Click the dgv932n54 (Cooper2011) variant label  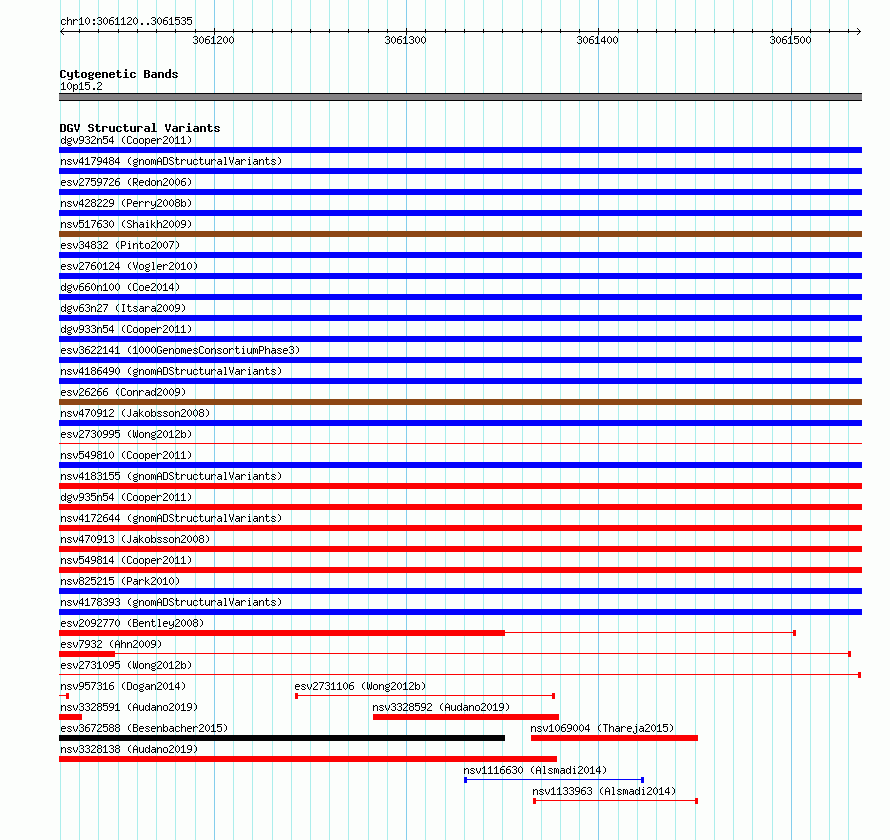click(x=126, y=140)
